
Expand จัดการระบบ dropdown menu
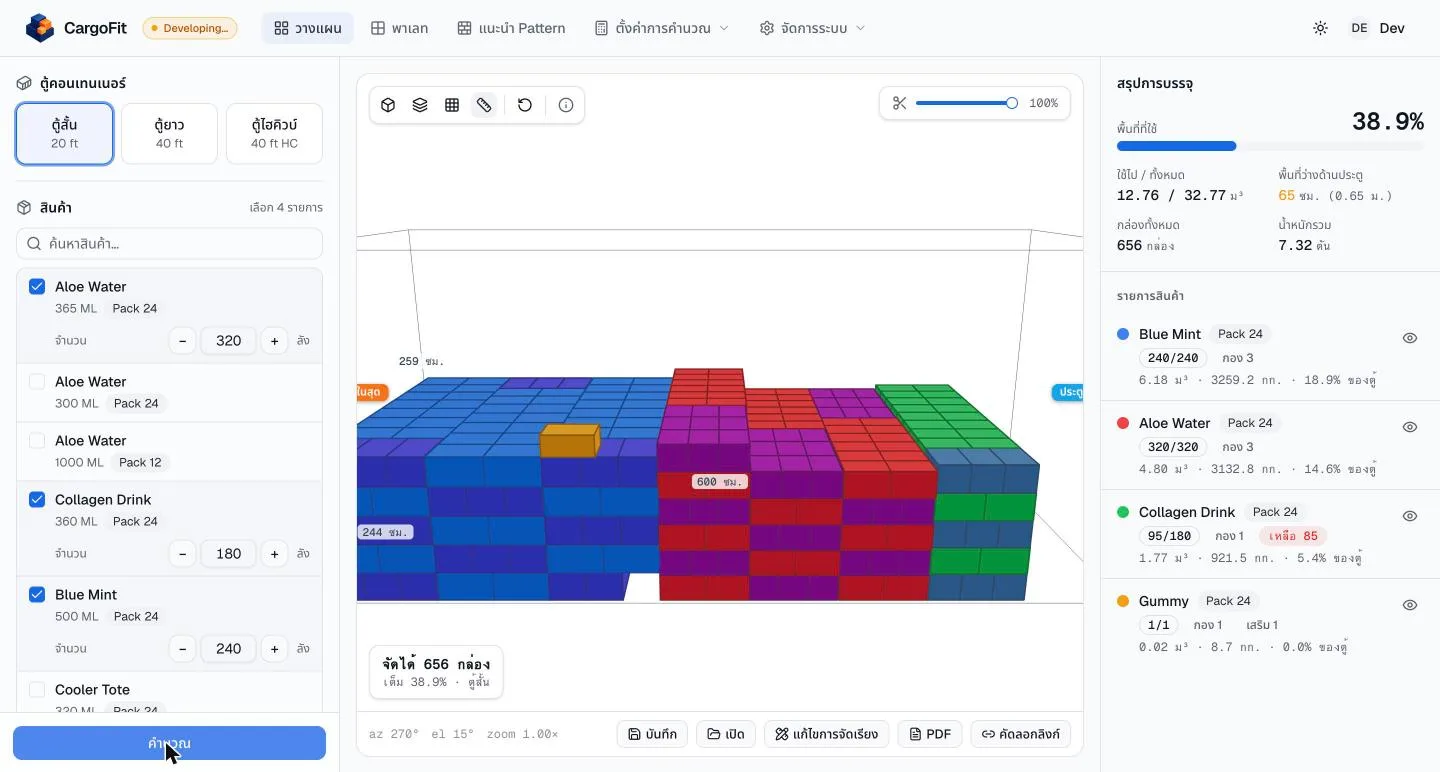[x=812, y=28]
